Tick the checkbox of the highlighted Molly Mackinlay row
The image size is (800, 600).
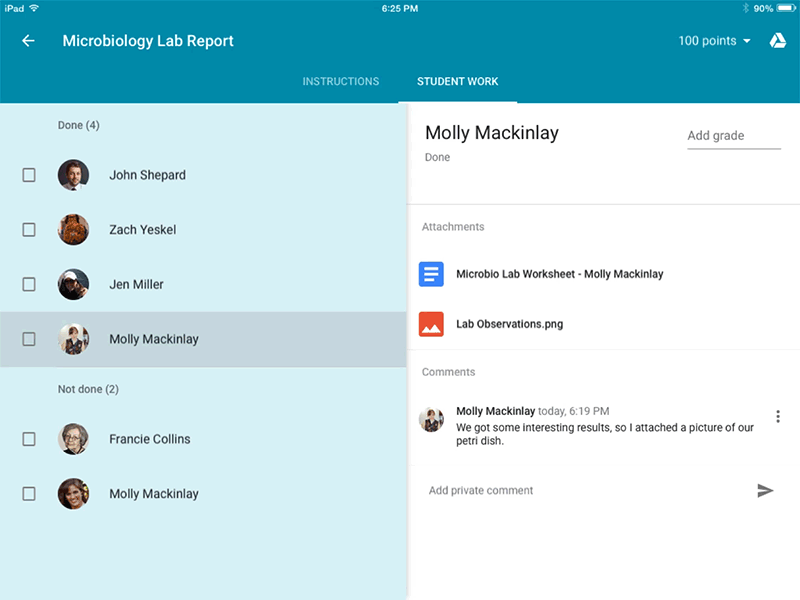(x=29, y=339)
